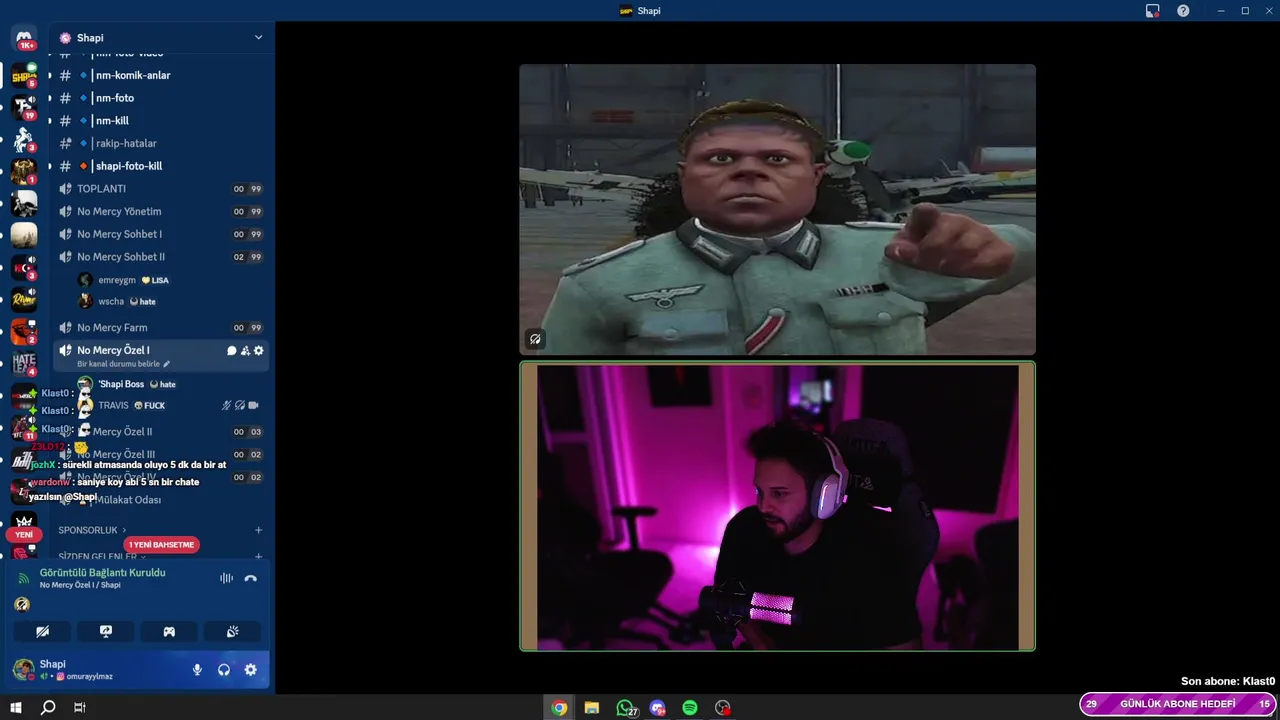Expand Shapi server menu chevron

pos(258,38)
